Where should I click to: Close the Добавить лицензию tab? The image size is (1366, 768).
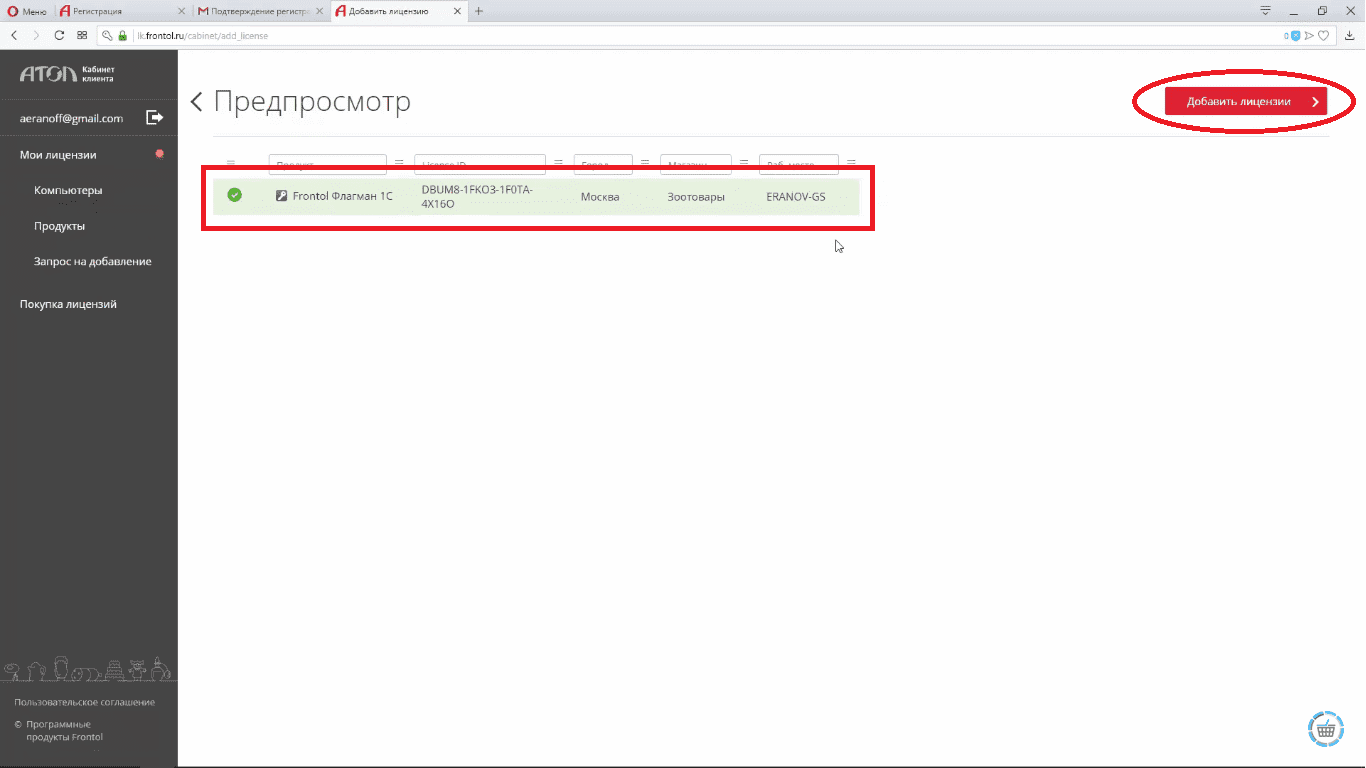pos(457,11)
